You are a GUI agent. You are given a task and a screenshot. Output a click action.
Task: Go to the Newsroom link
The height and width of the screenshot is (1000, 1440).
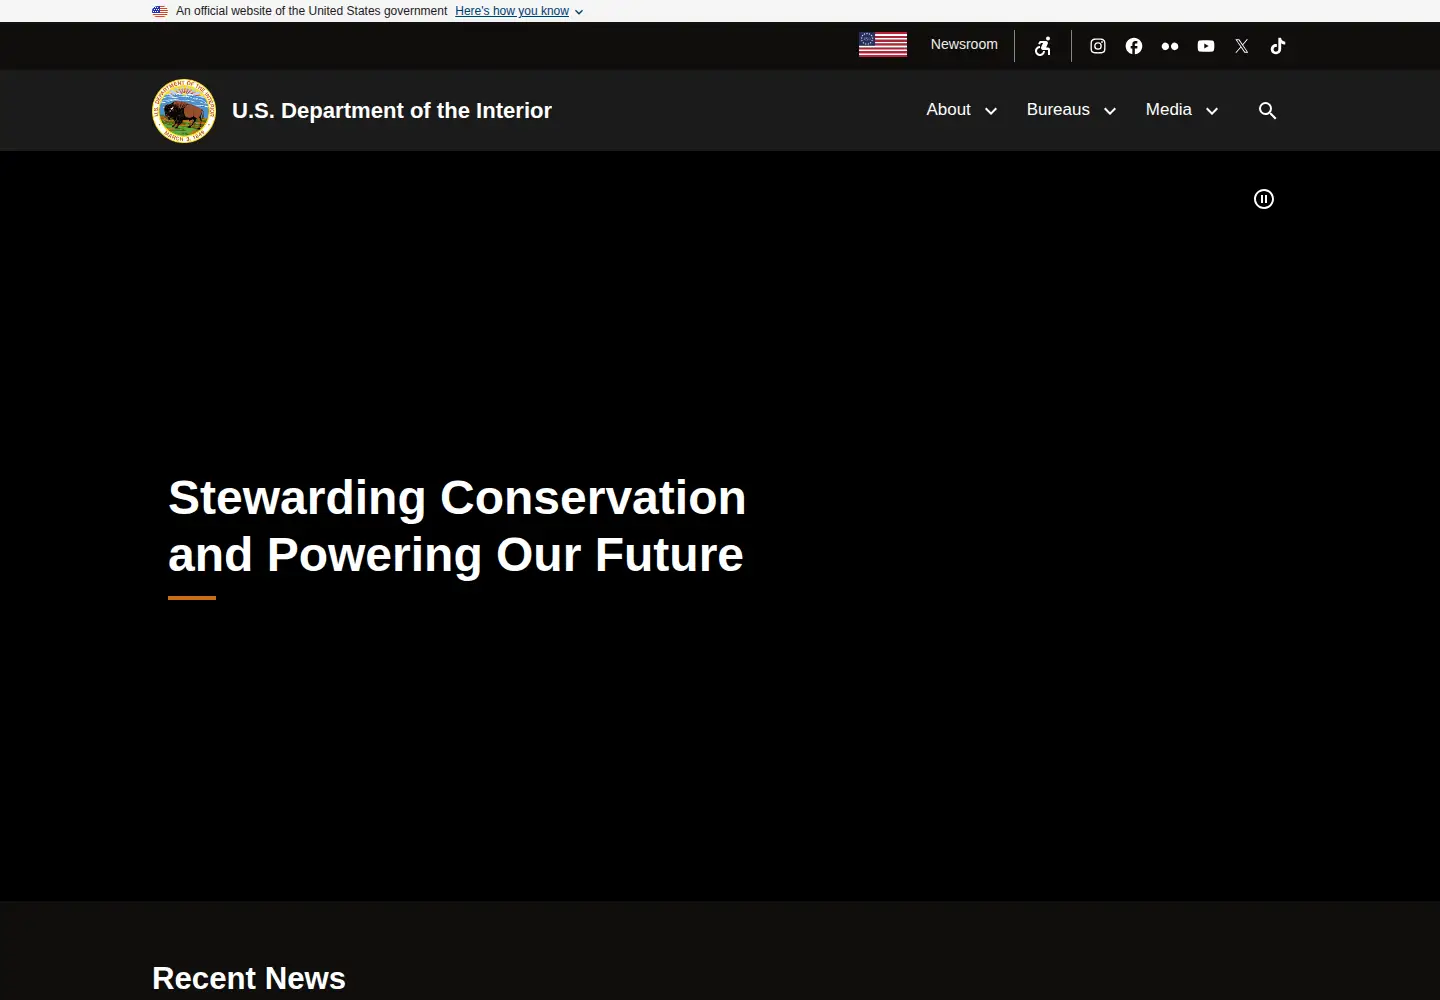coord(964,44)
